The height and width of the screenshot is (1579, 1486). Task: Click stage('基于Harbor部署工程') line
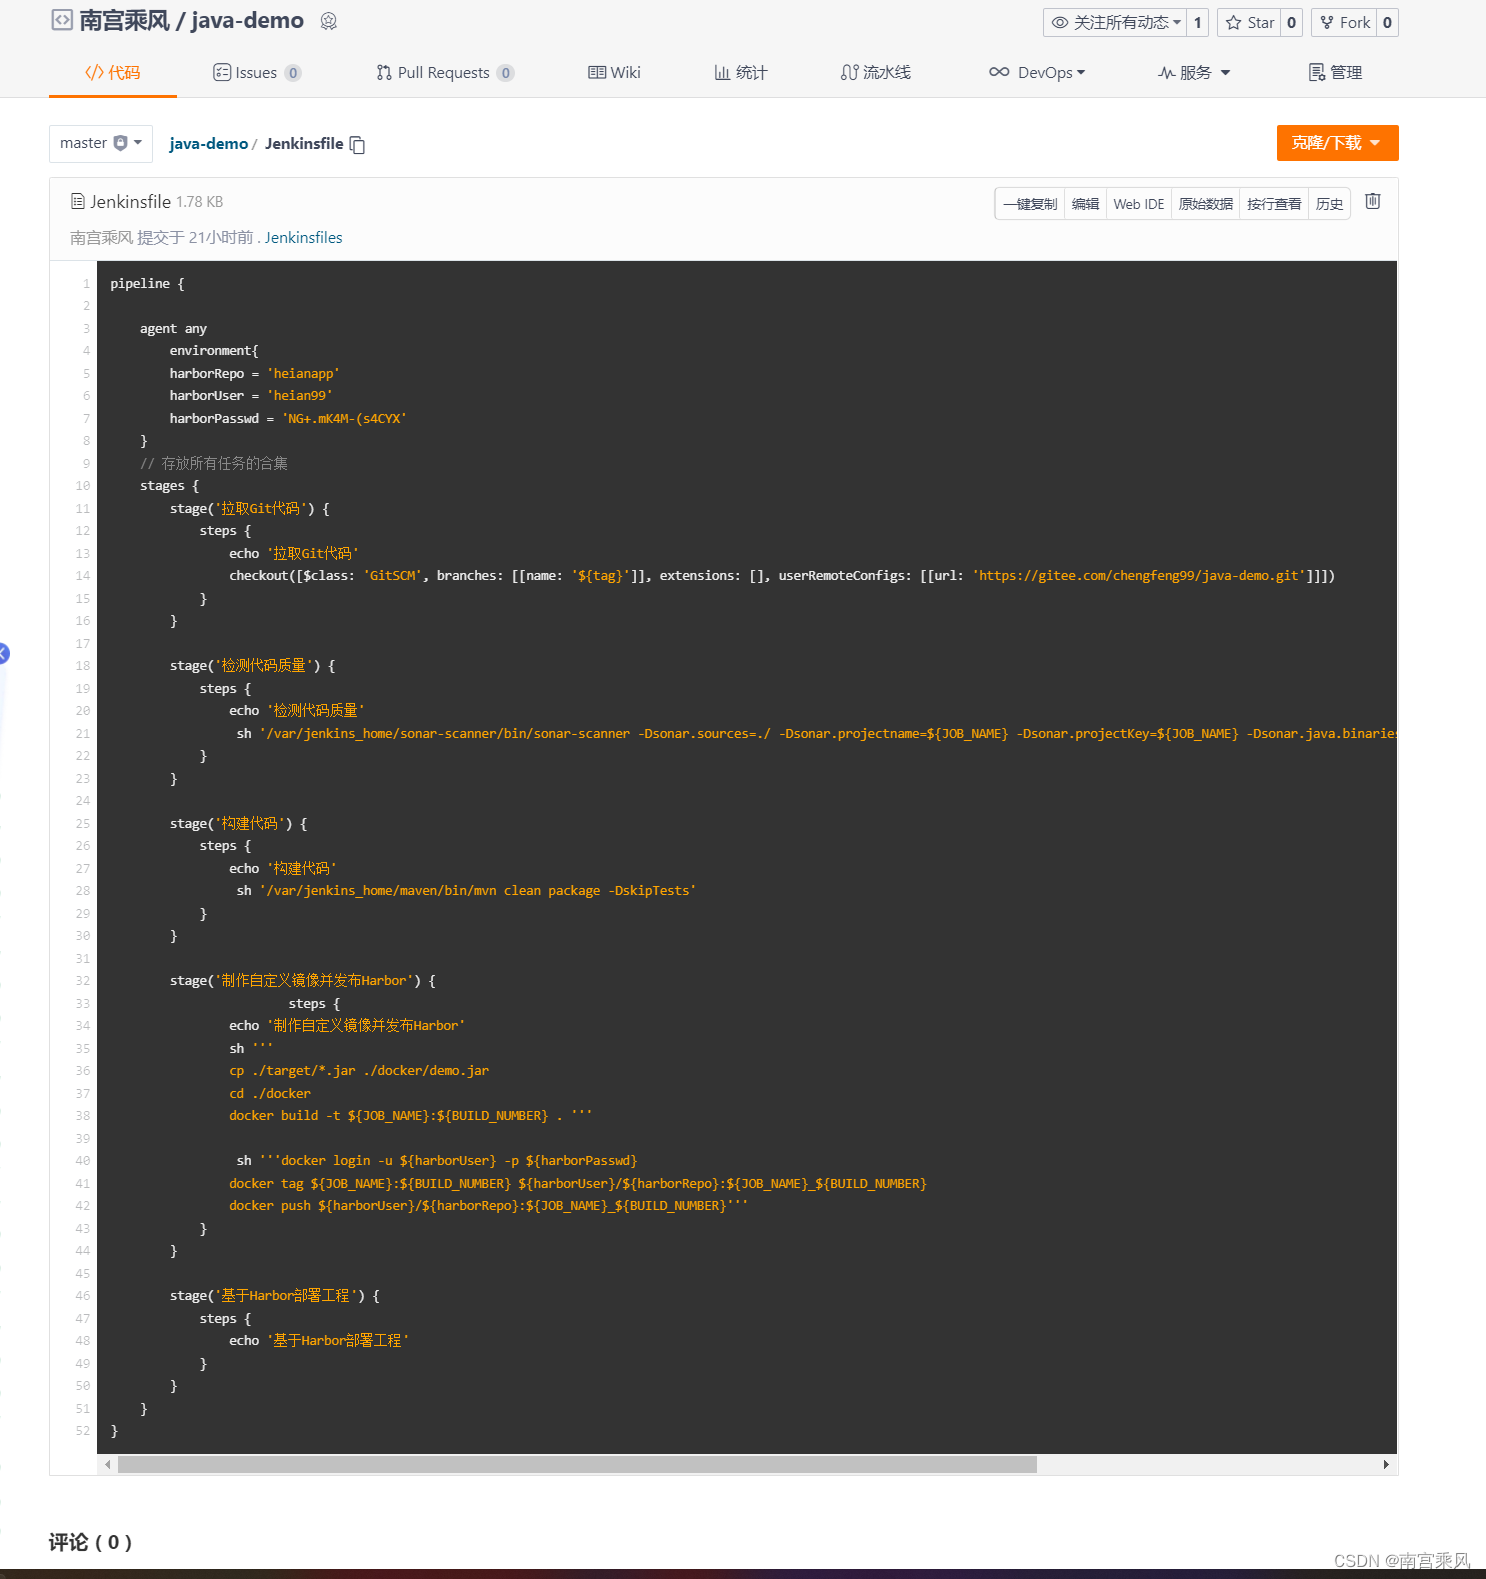[275, 1296]
